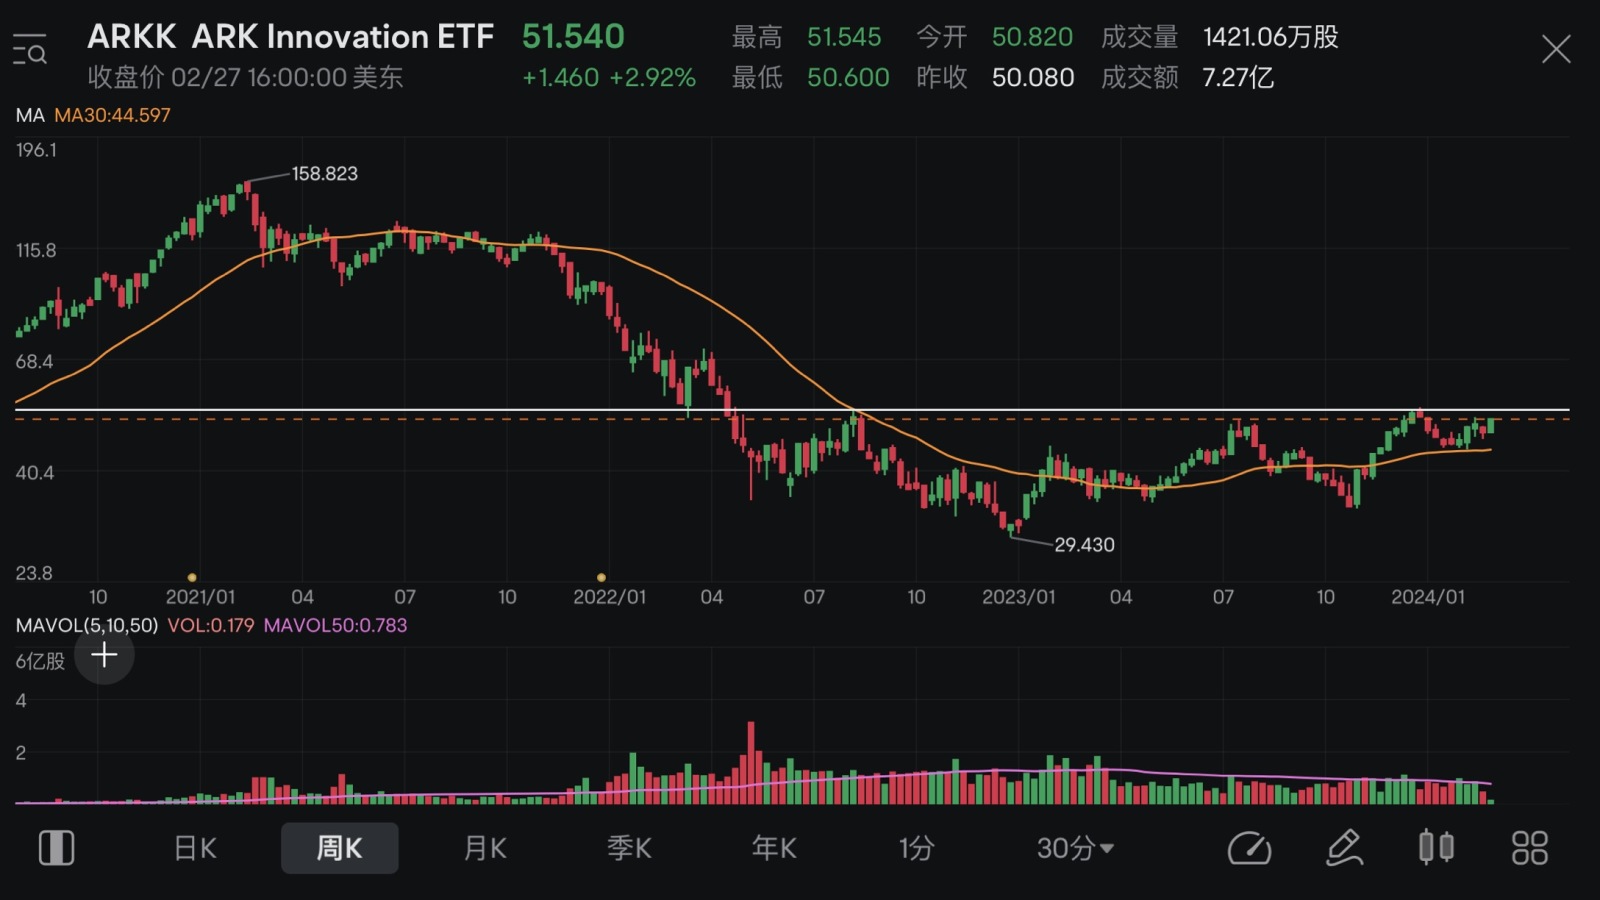Switch to quarterly K (季K) tab
1600x900 pixels.
coord(629,848)
